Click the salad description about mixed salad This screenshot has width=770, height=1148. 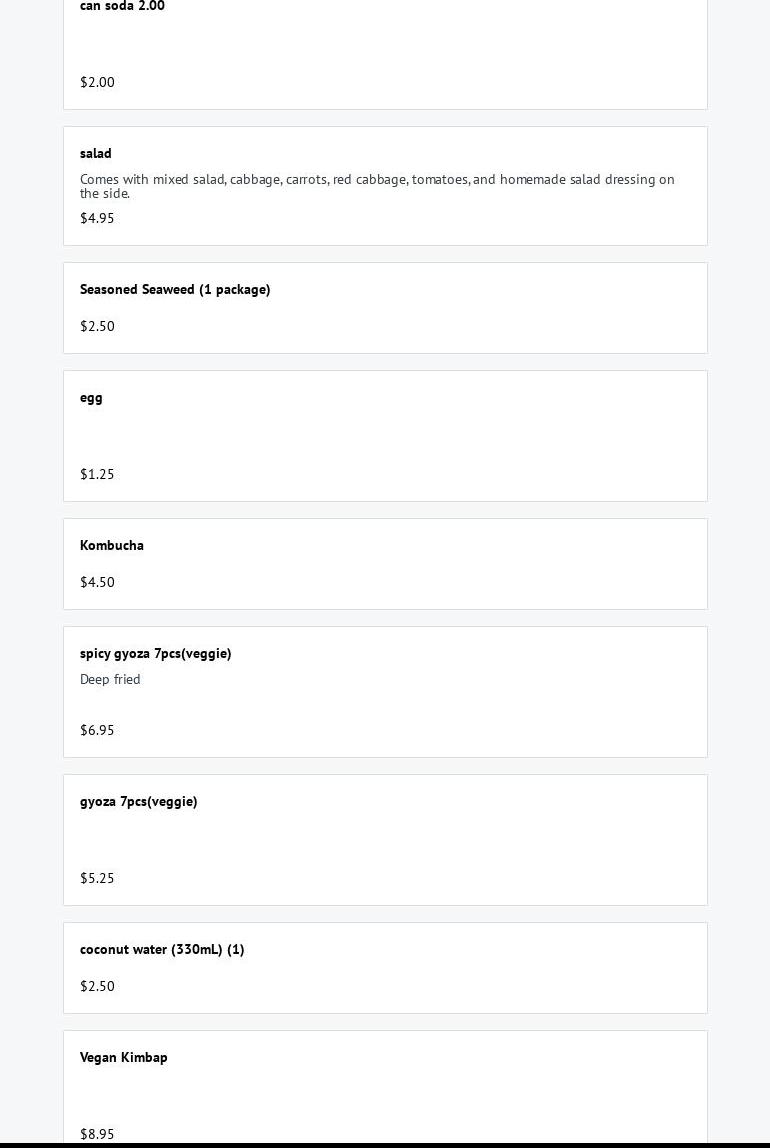coord(377,186)
